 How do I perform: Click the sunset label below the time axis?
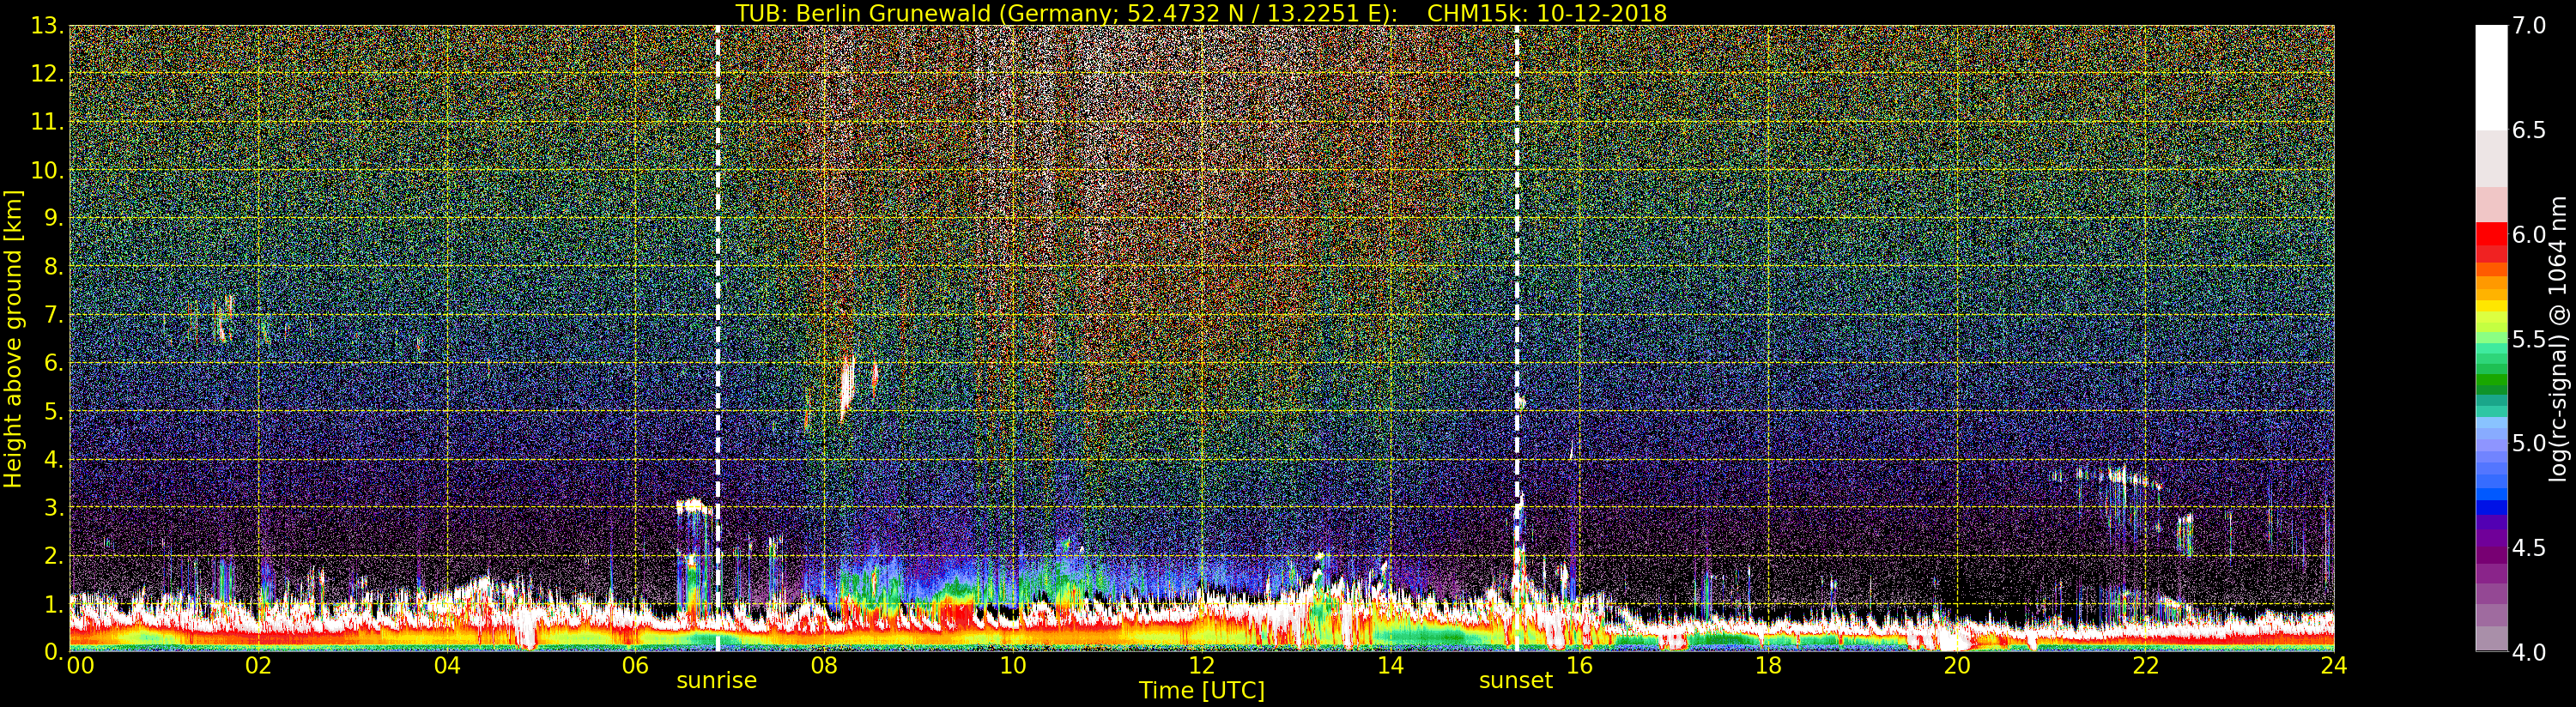(1515, 681)
